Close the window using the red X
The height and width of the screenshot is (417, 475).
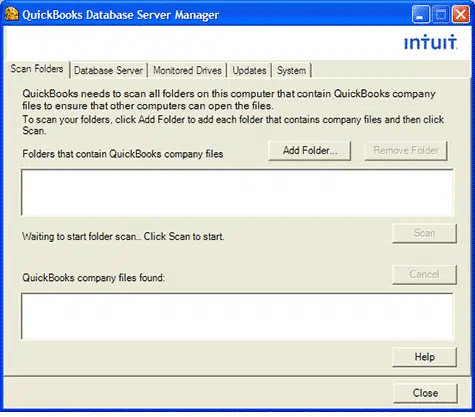[x=461, y=14]
